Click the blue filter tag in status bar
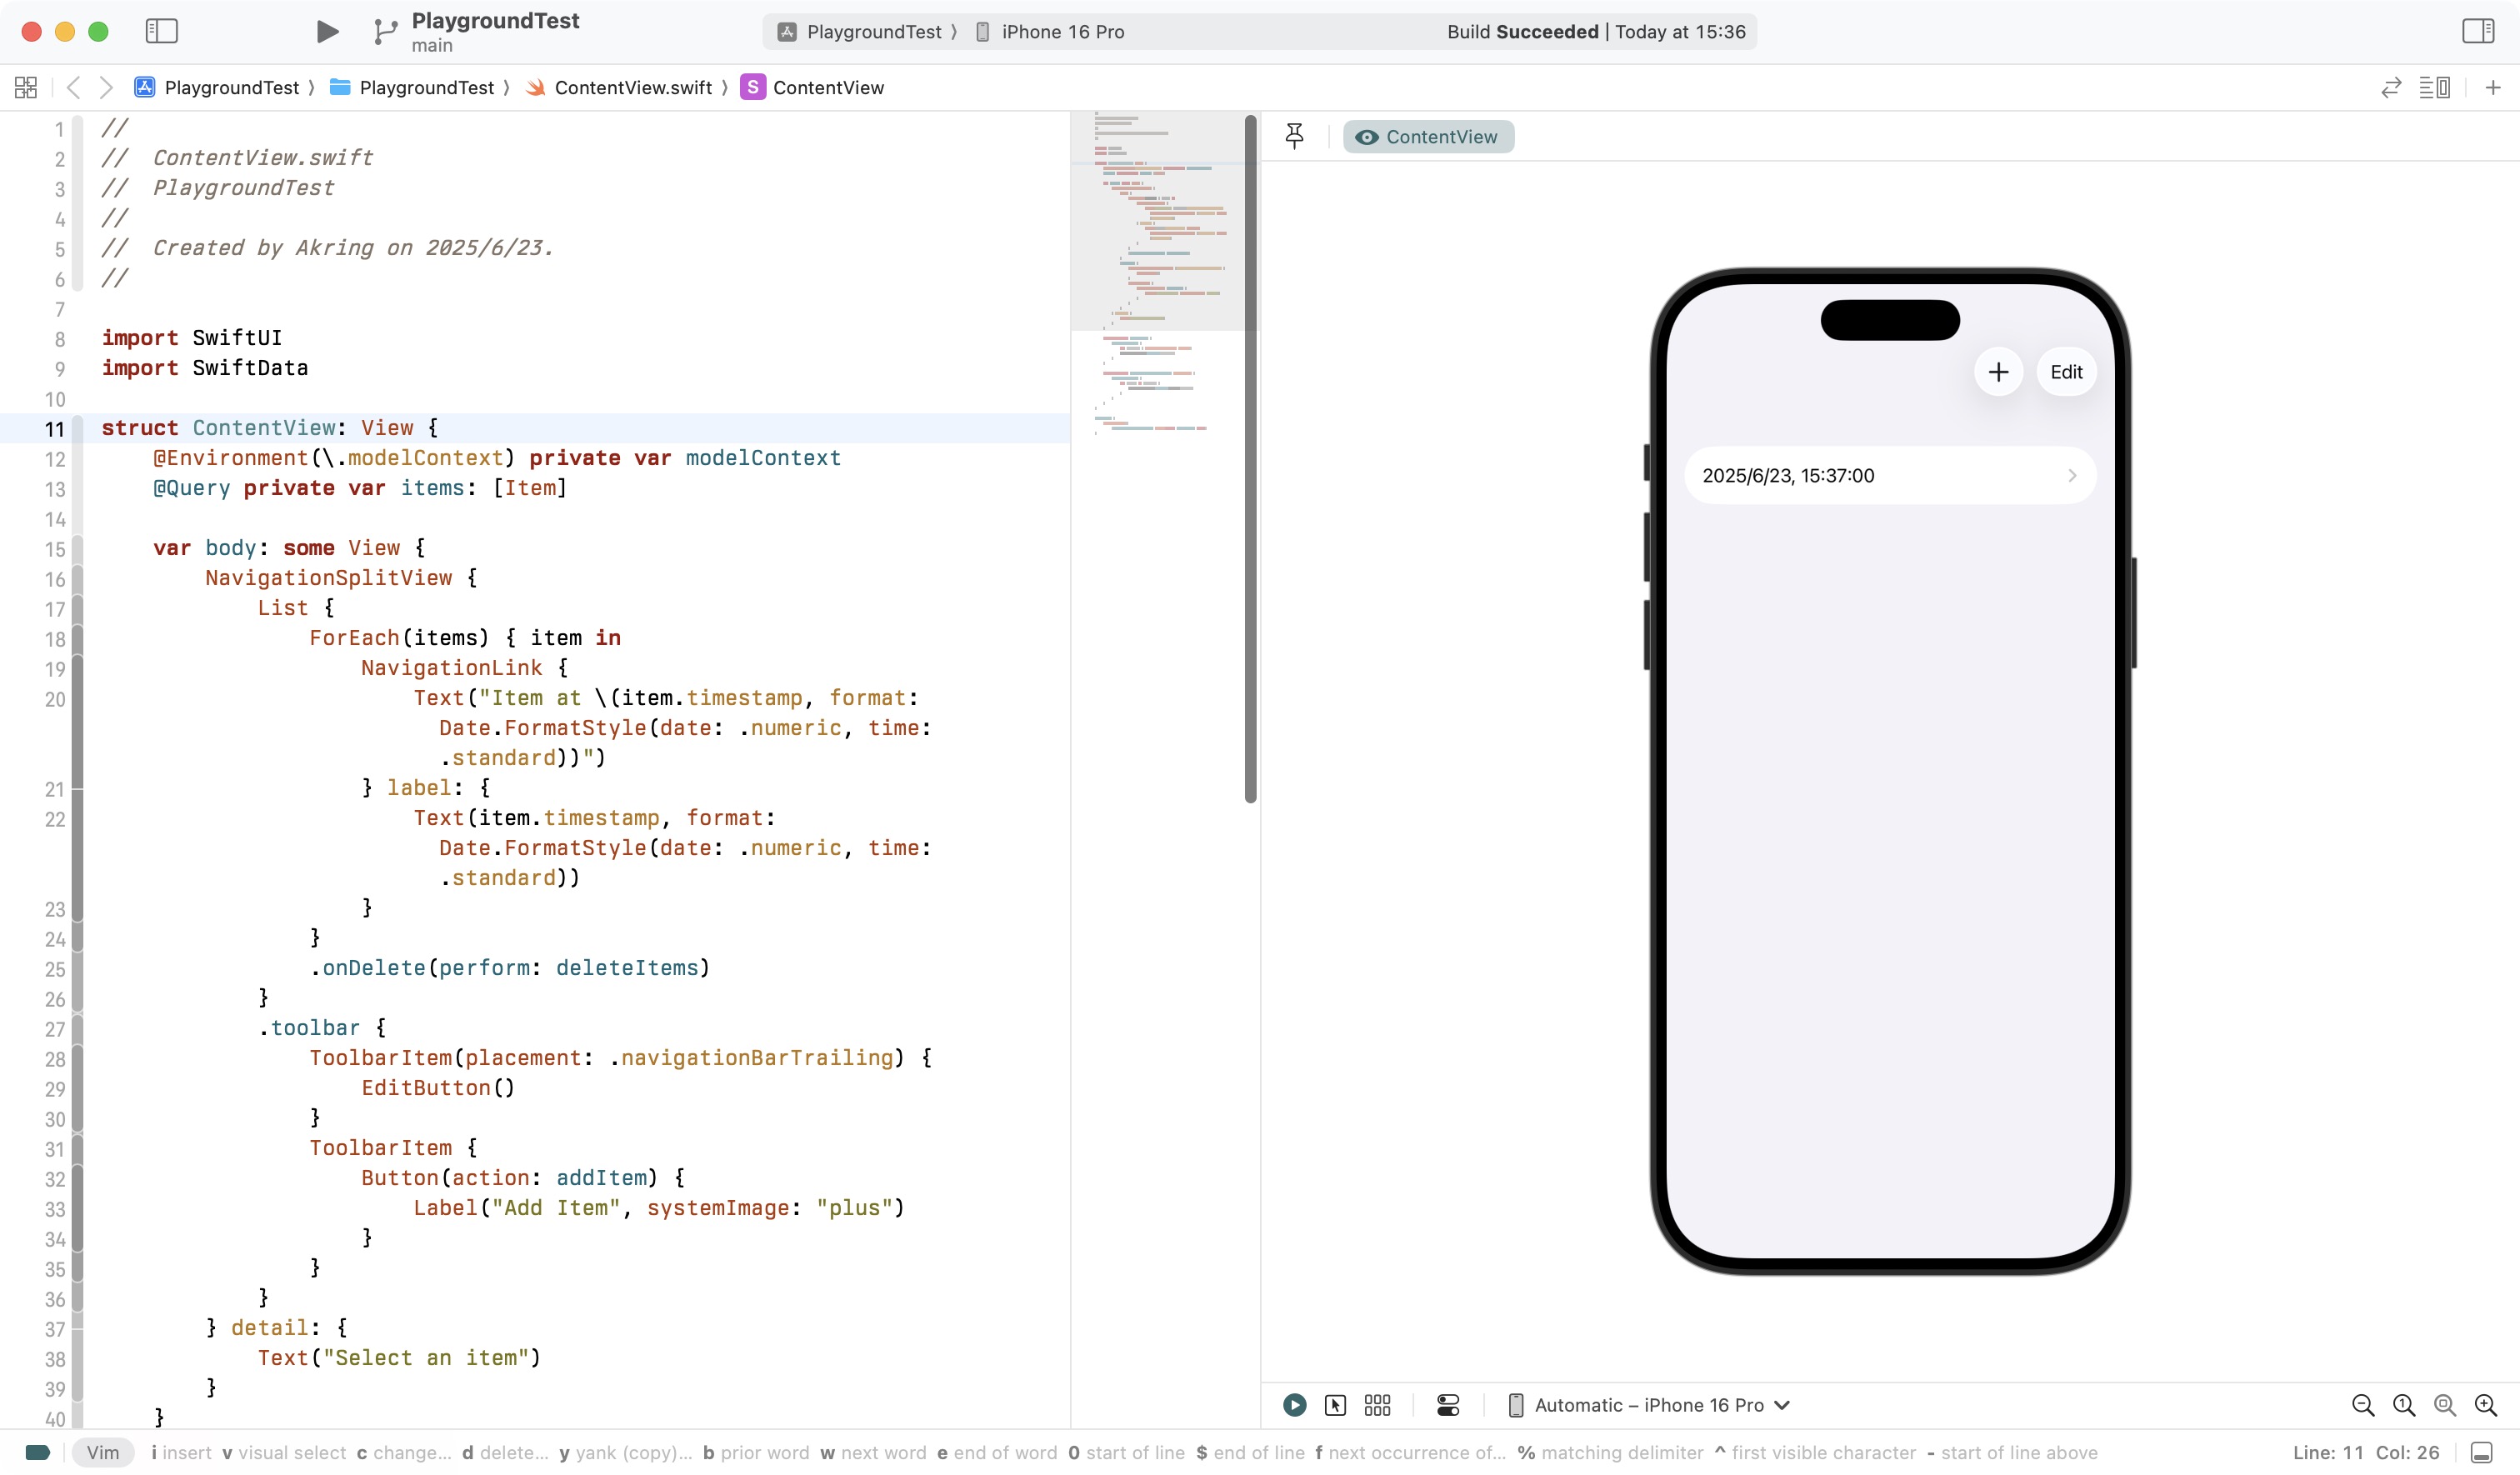 (x=38, y=1453)
